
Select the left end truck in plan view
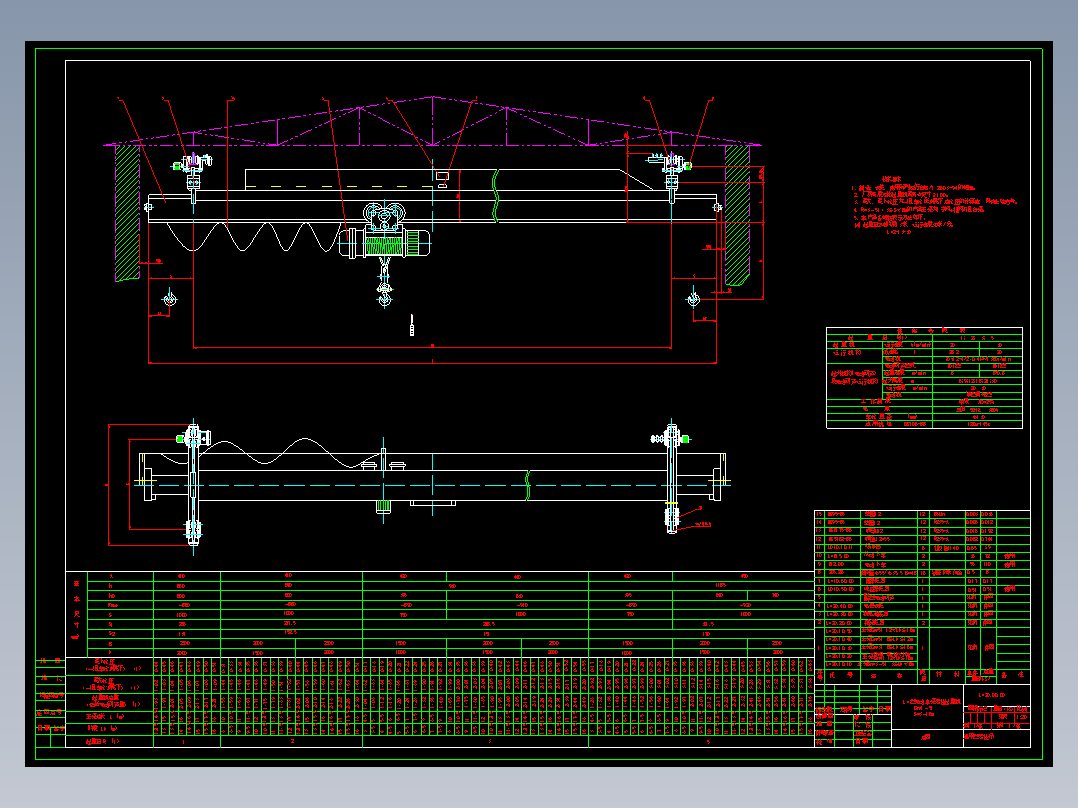(x=192, y=481)
